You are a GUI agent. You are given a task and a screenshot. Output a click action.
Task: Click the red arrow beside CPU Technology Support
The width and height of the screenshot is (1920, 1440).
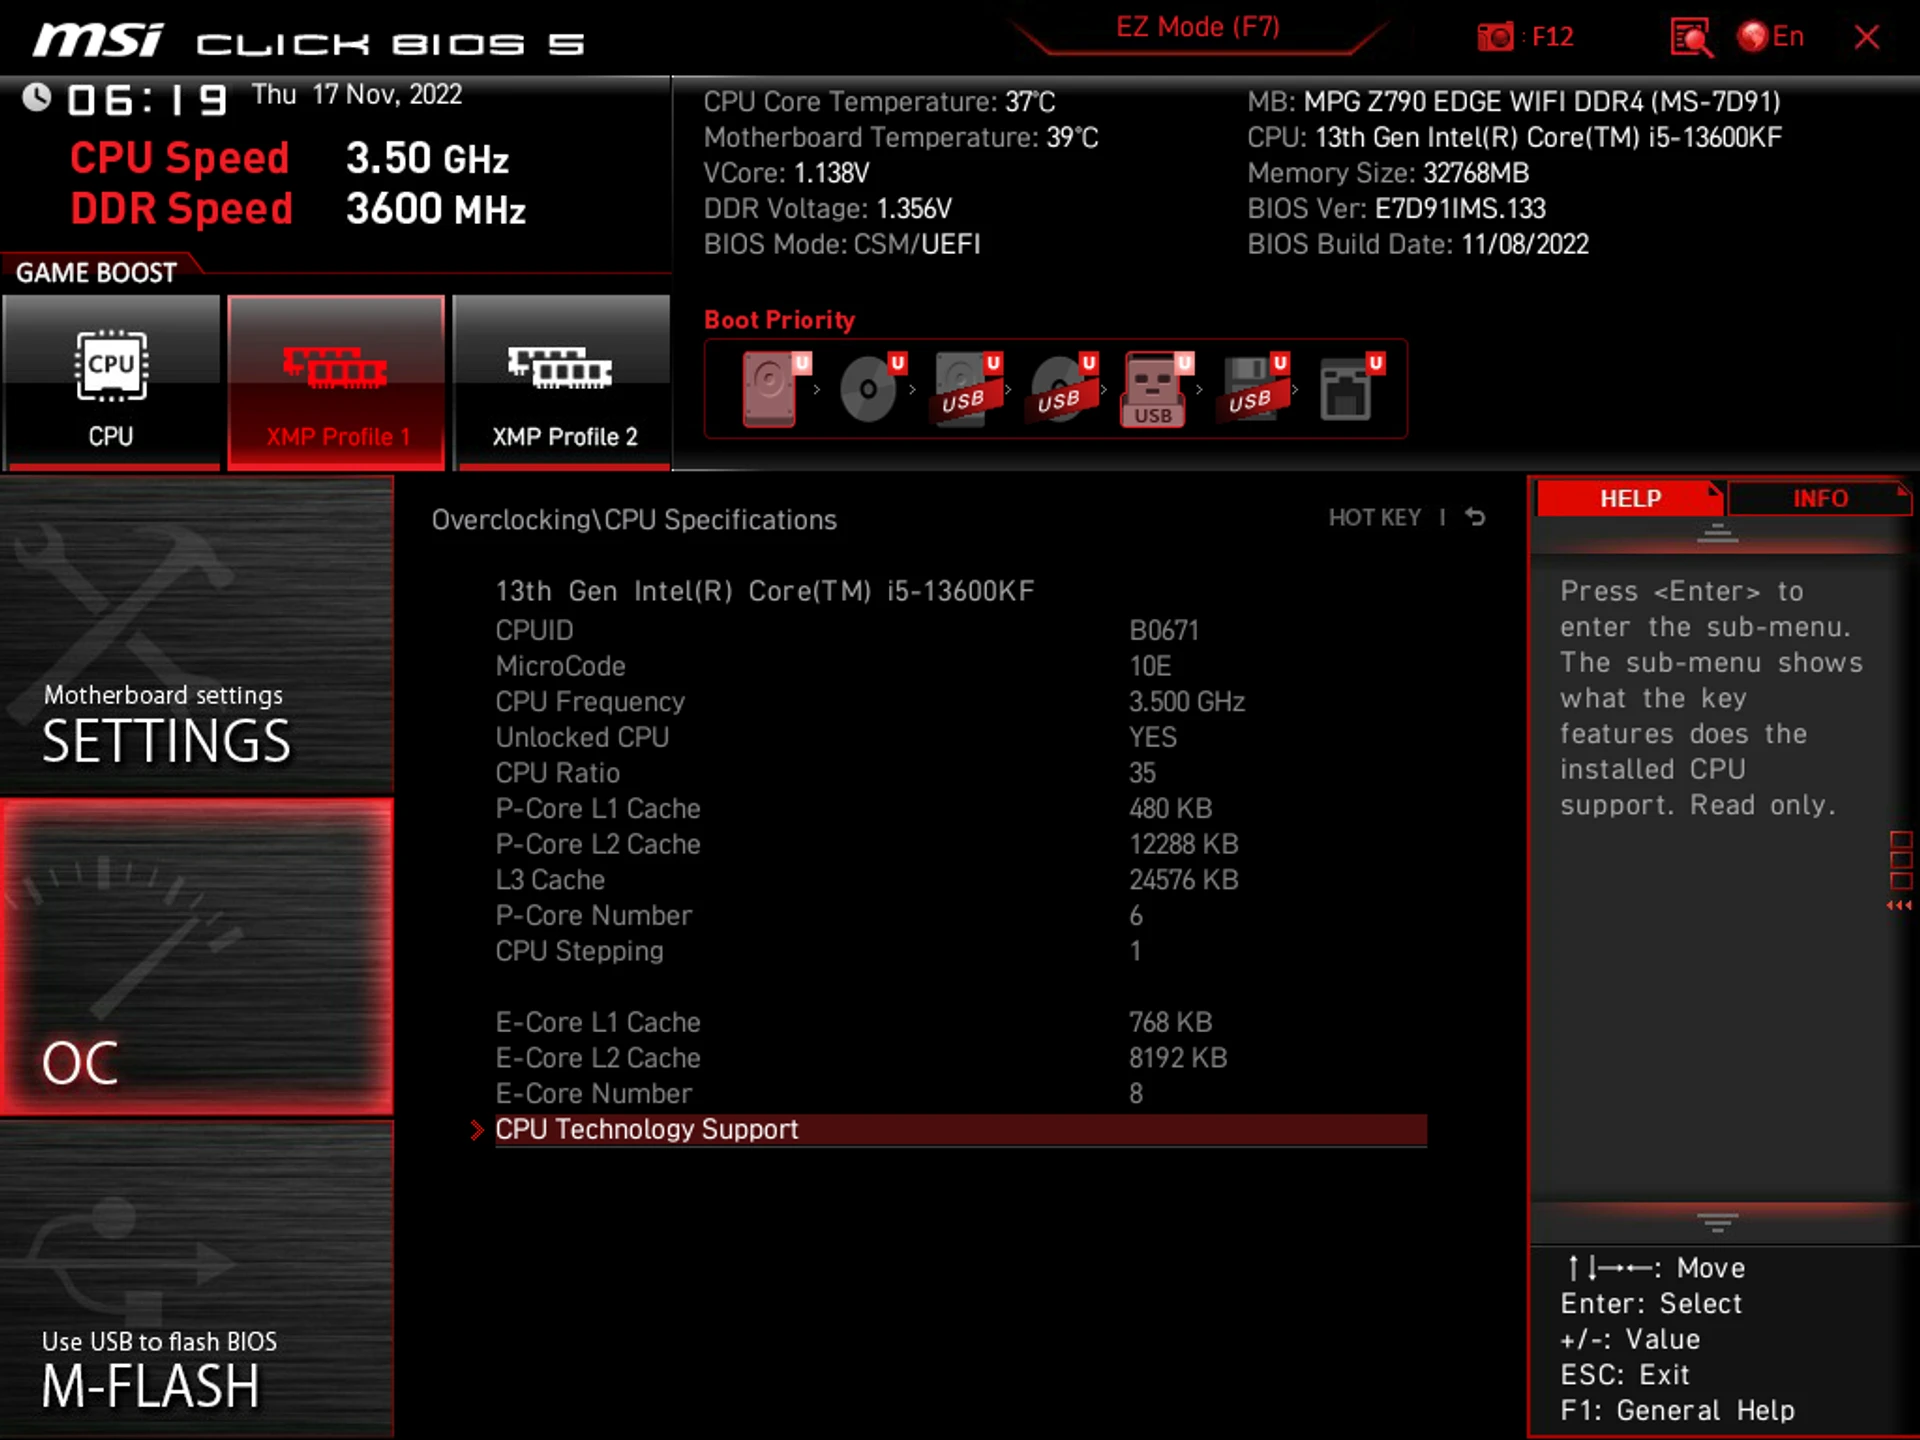[x=477, y=1130]
